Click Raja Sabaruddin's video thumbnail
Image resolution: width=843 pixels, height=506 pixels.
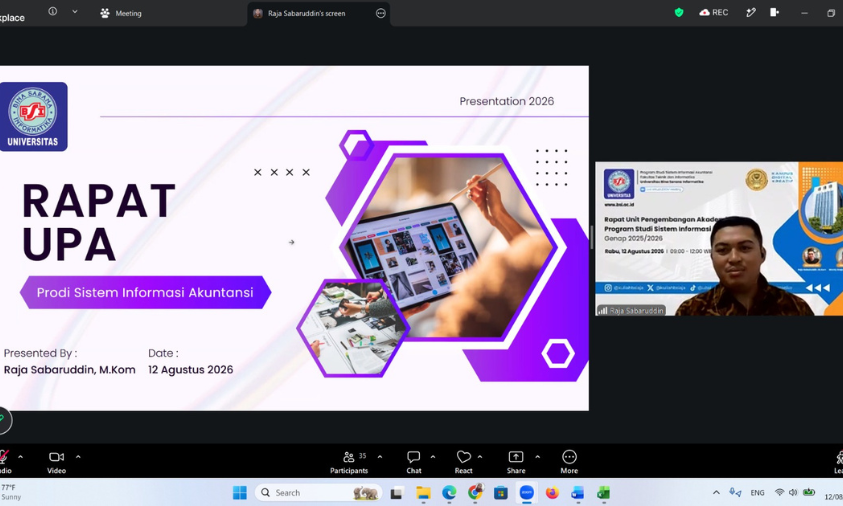(x=719, y=238)
